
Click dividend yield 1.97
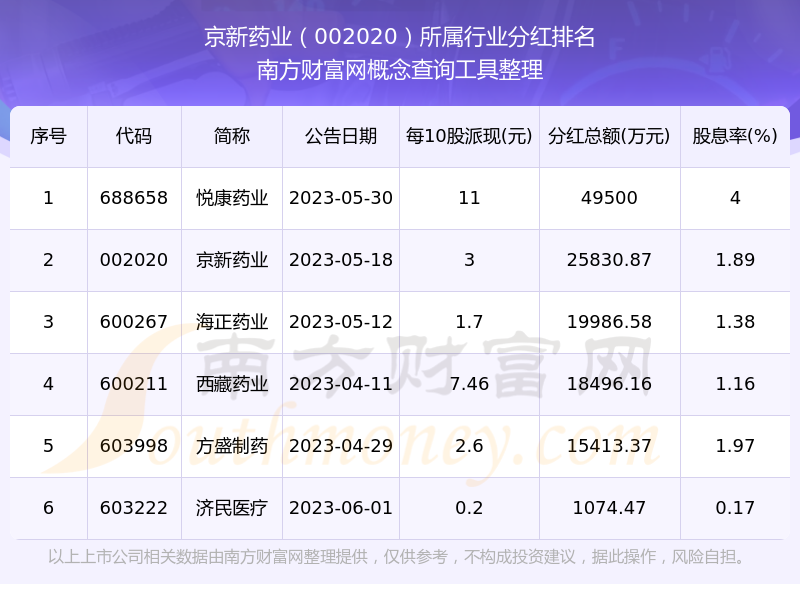(x=735, y=446)
